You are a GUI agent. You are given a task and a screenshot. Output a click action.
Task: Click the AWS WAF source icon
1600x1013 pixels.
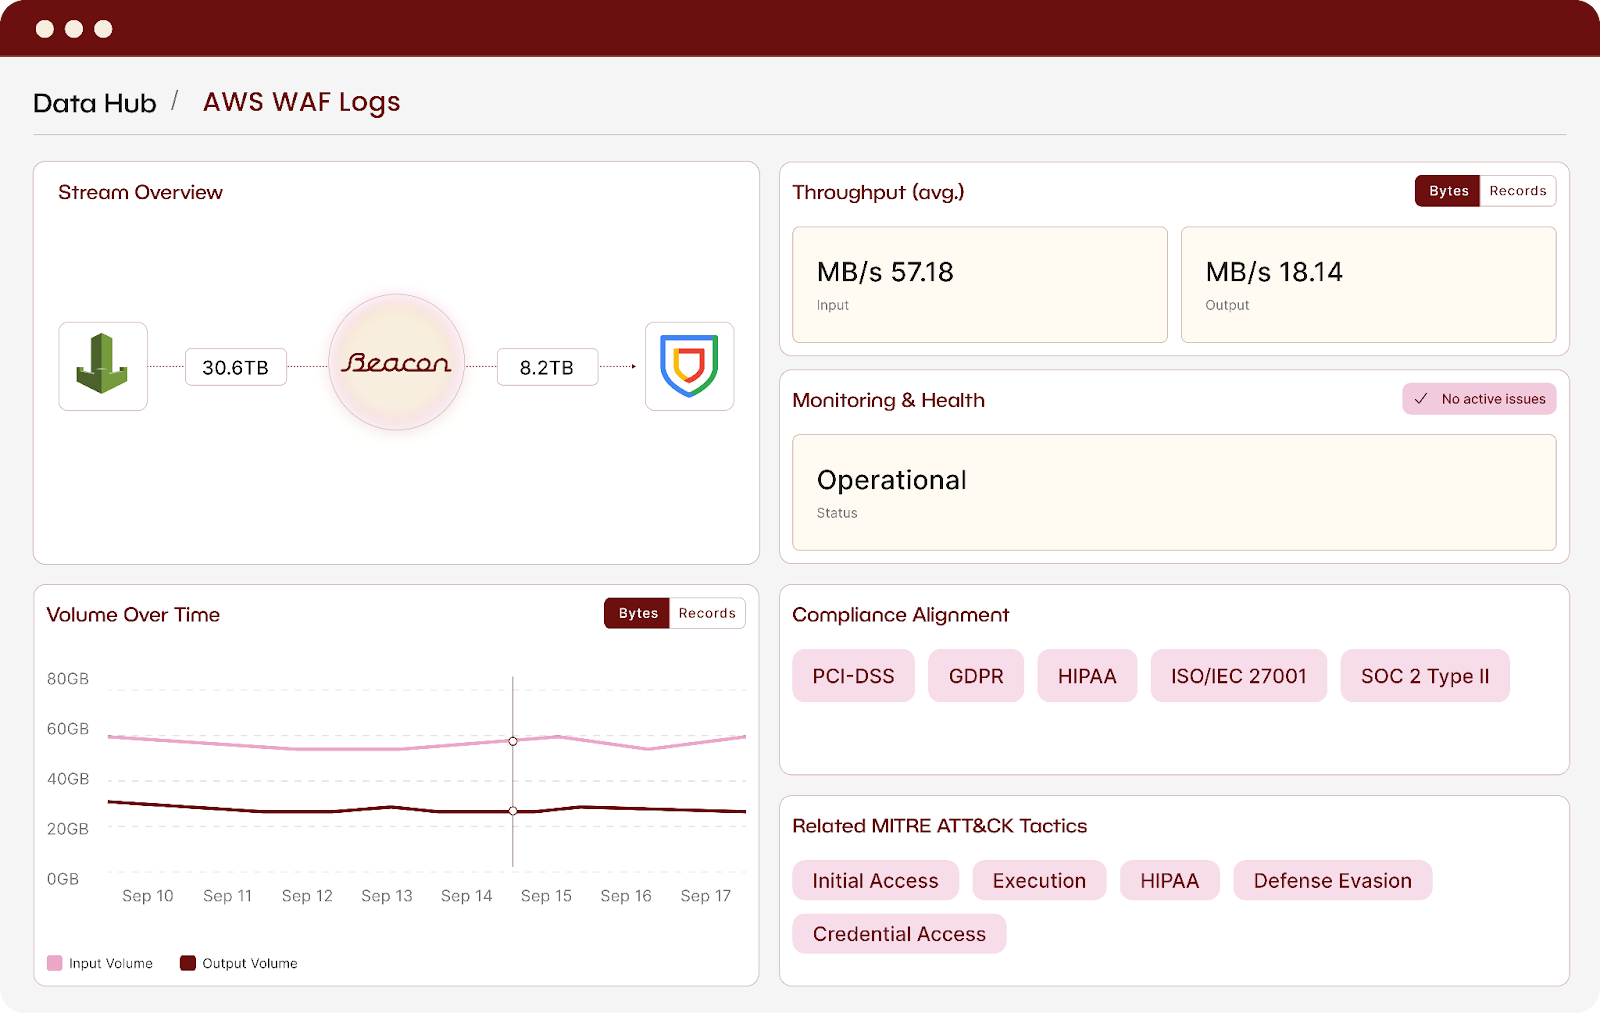click(103, 366)
